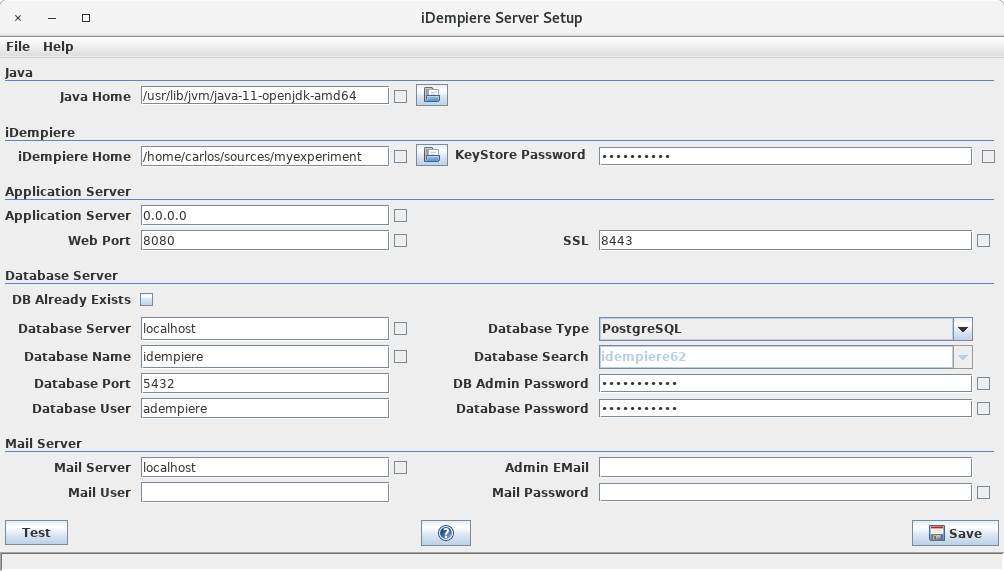Click the Application Server address field

click(x=264, y=215)
